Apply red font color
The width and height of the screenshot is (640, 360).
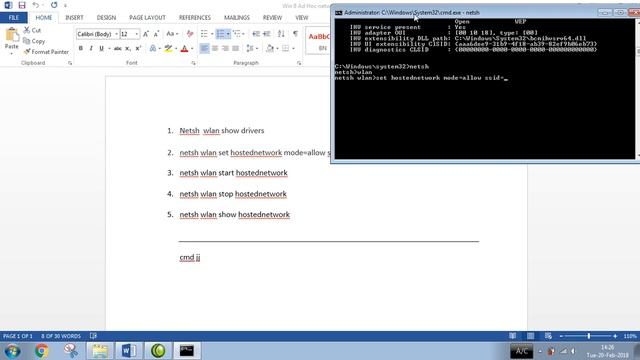point(184,49)
